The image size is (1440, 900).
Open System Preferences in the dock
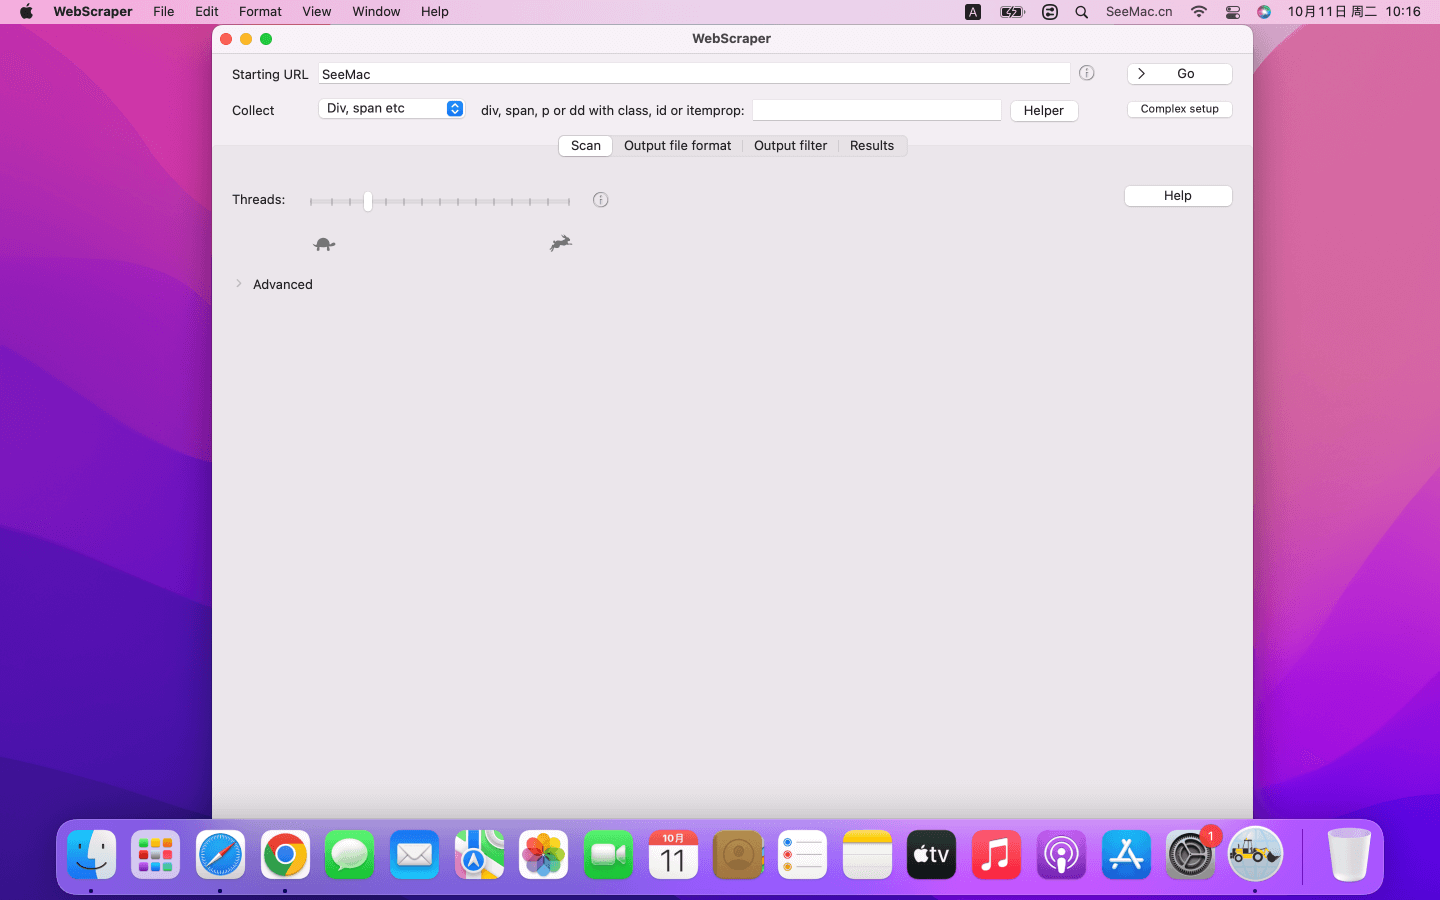pos(1190,855)
